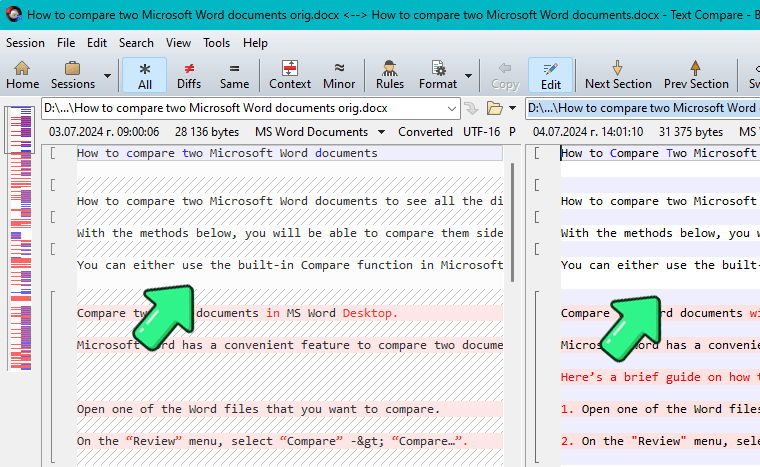Jump to Prev Section
Screen dimensions: 760x467
click(696, 75)
